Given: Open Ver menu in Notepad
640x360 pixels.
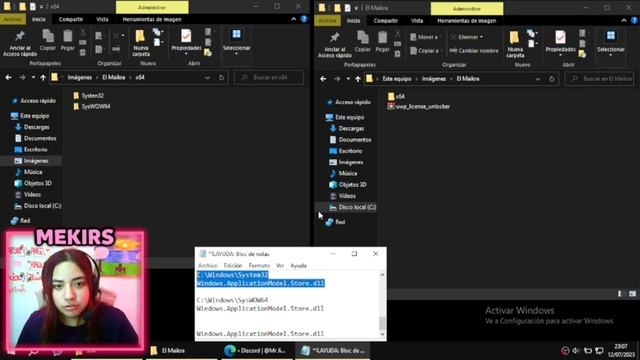Looking at the screenshot, I should click(x=280, y=265).
